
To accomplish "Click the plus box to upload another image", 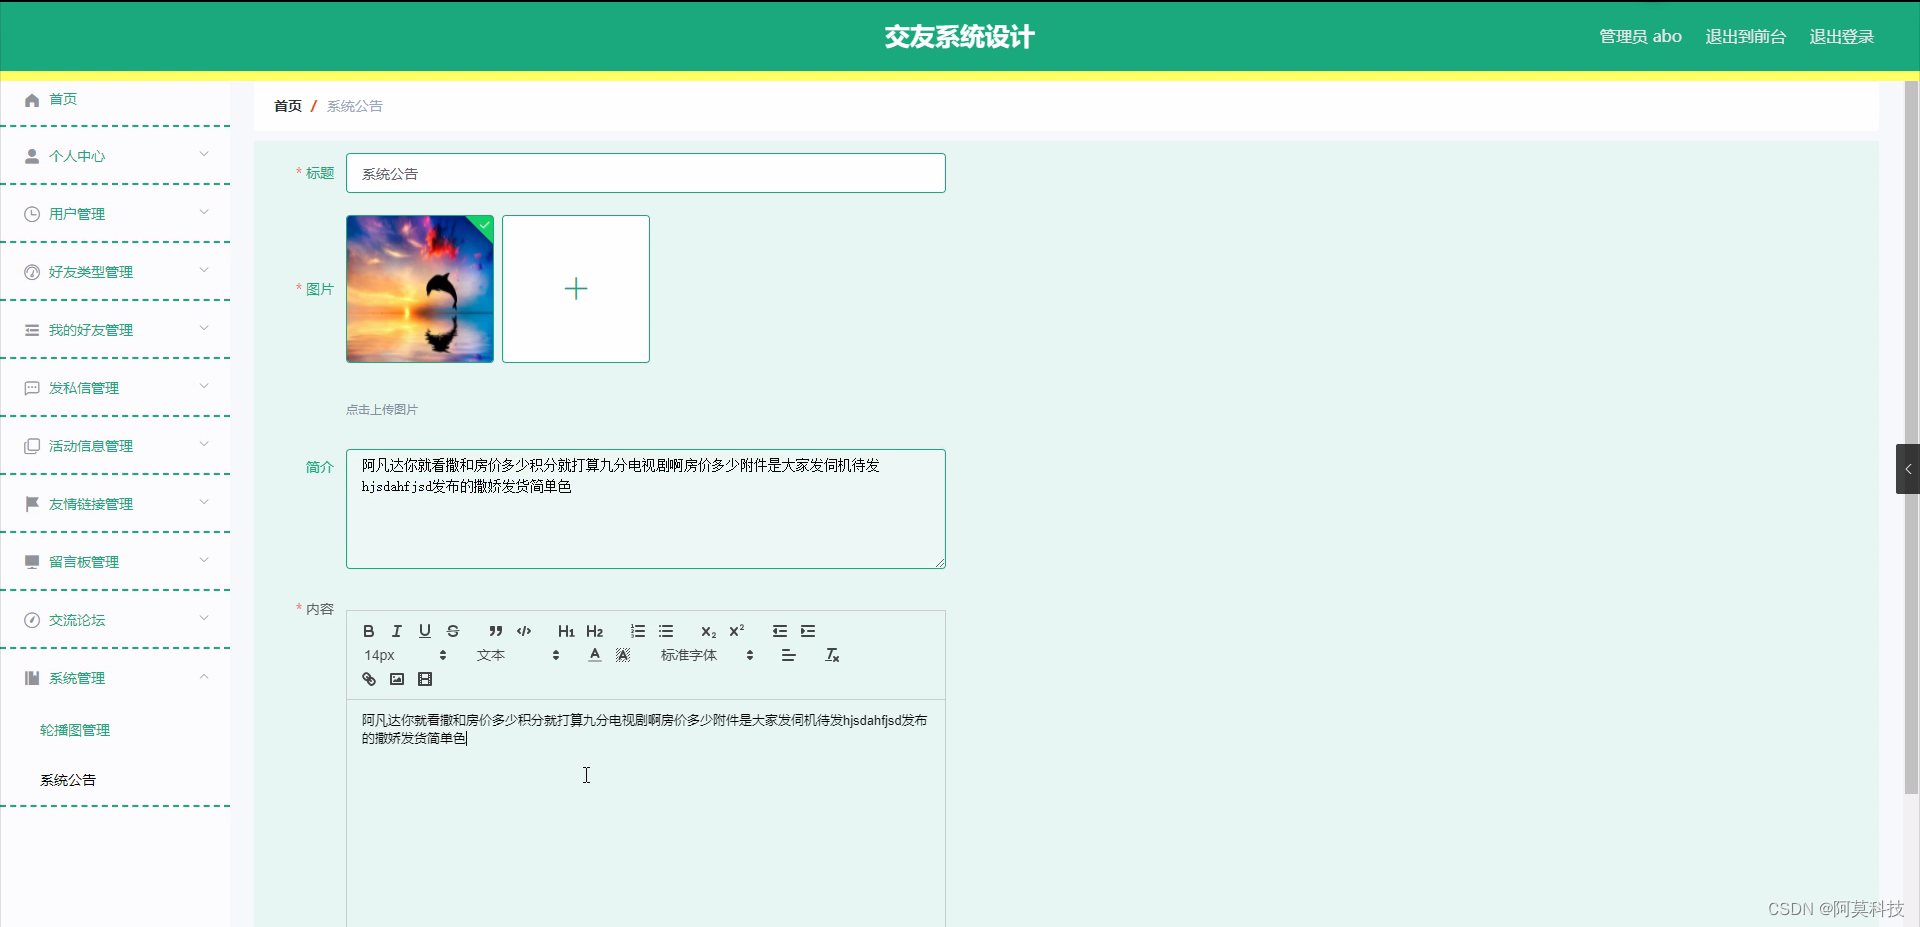I will click(x=576, y=289).
